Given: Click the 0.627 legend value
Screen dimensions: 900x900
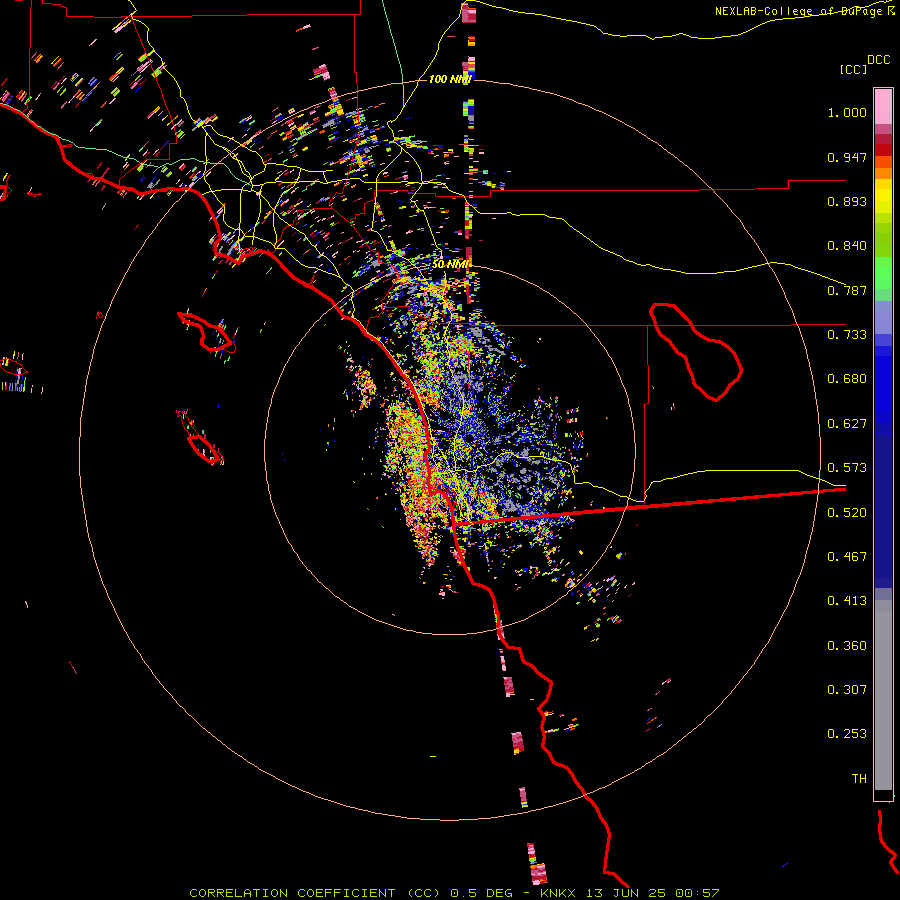Looking at the screenshot, I should (847, 424).
